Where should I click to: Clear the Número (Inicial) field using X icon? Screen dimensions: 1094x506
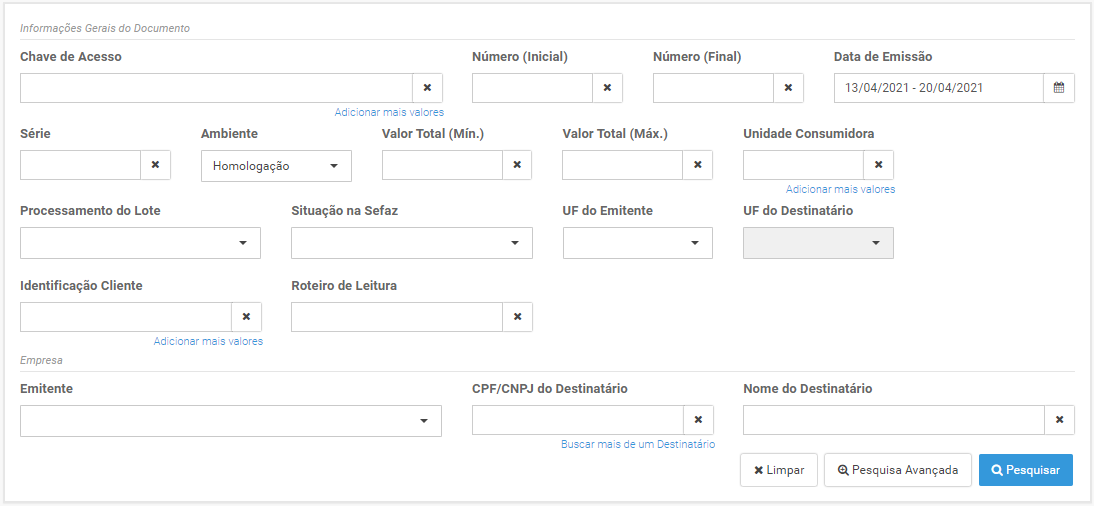(x=608, y=88)
